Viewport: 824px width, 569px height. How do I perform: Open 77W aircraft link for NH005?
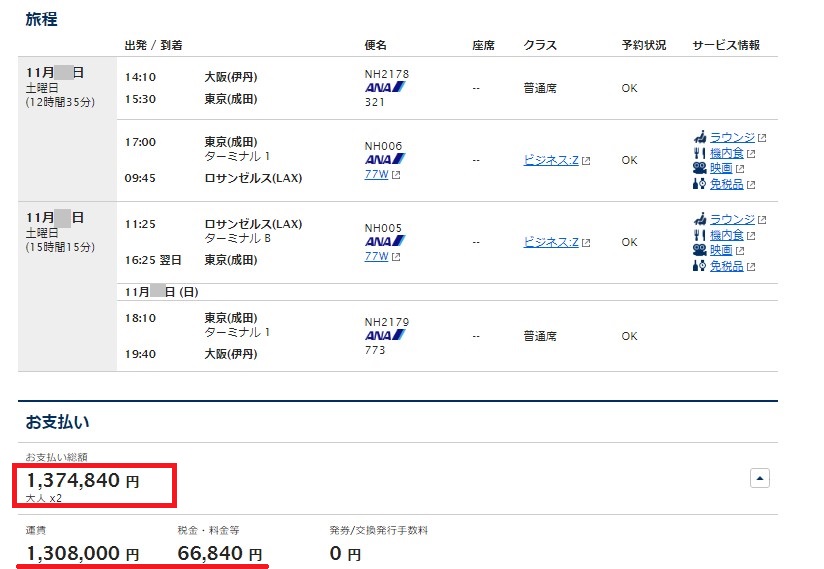[x=376, y=256]
